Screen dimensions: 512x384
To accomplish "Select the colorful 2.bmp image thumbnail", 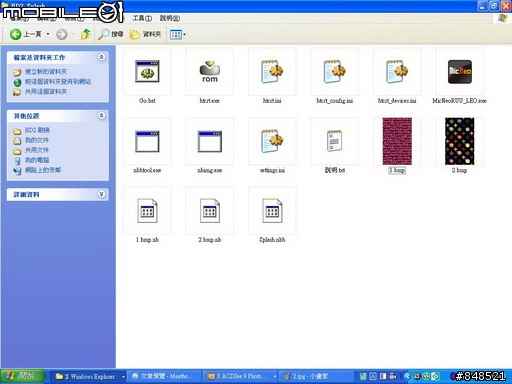I will tap(459, 141).
